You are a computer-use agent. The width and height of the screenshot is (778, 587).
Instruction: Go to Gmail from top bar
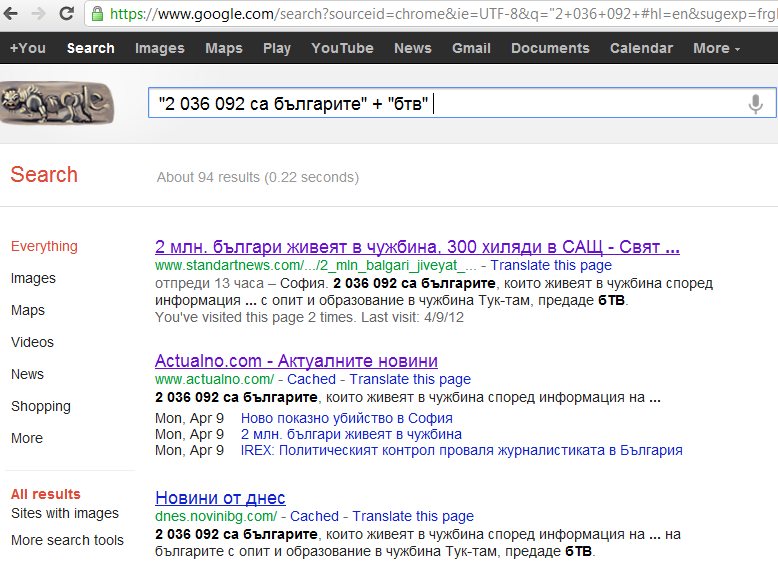pos(471,48)
